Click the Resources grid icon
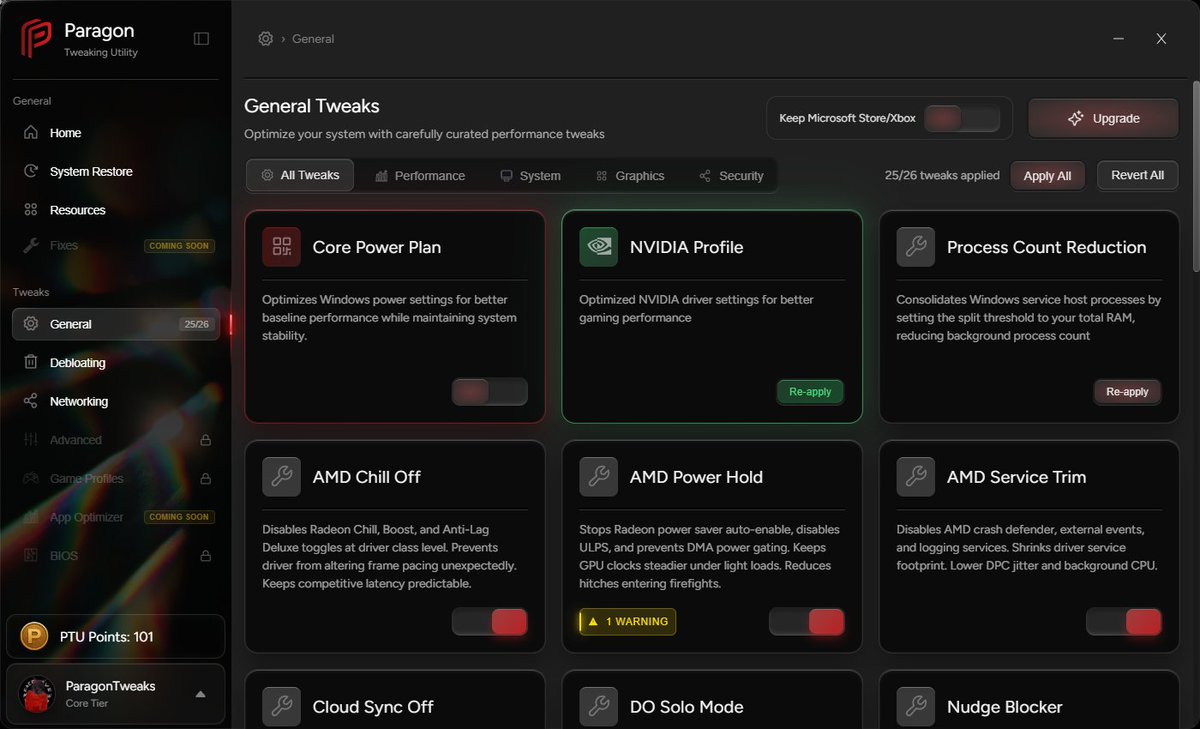This screenshot has width=1200, height=729. coord(31,210)
